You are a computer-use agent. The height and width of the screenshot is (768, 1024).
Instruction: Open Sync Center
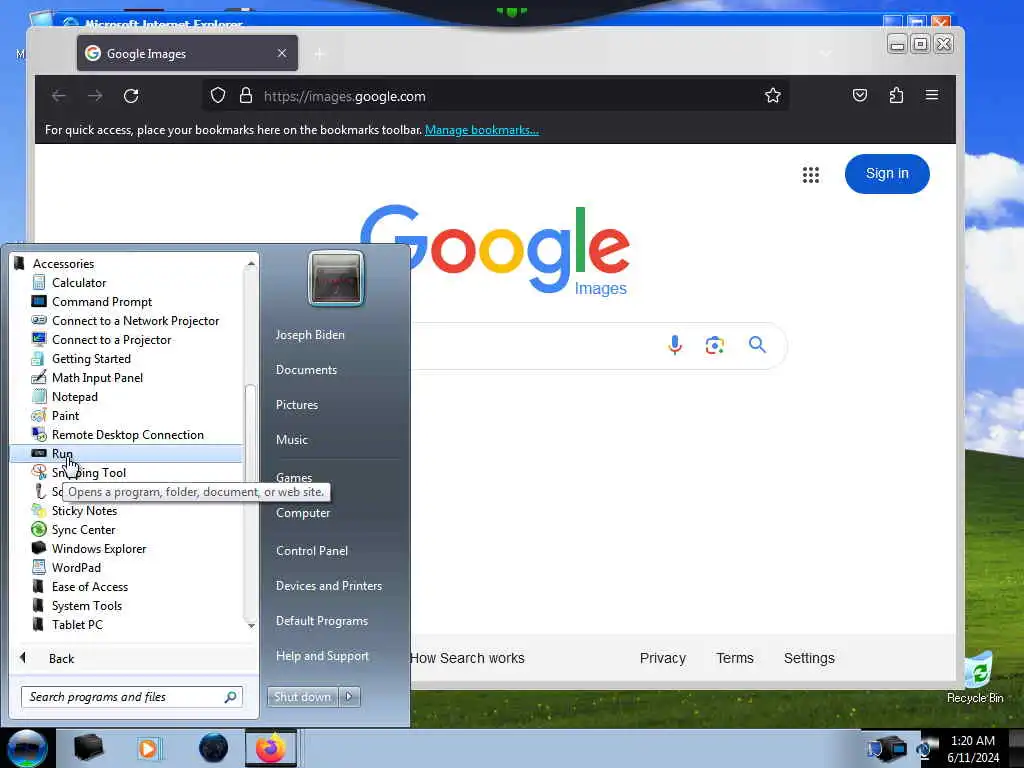tap(83, 530)
